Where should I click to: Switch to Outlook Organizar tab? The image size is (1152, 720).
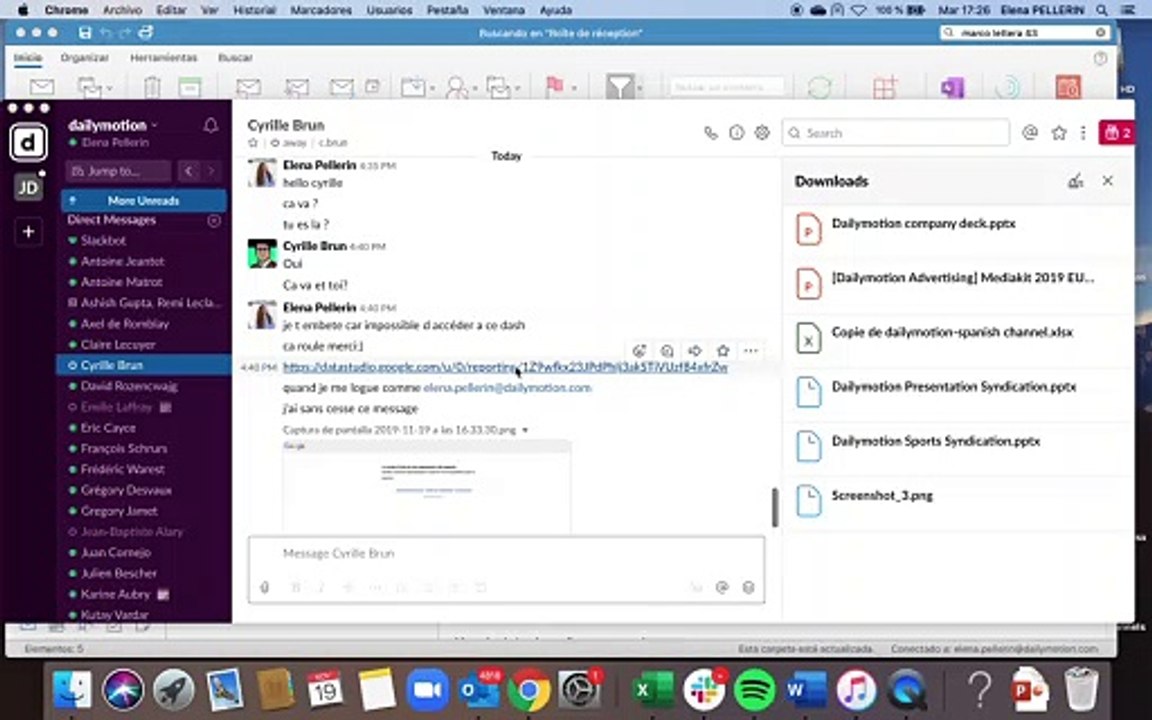click(84, 57)
